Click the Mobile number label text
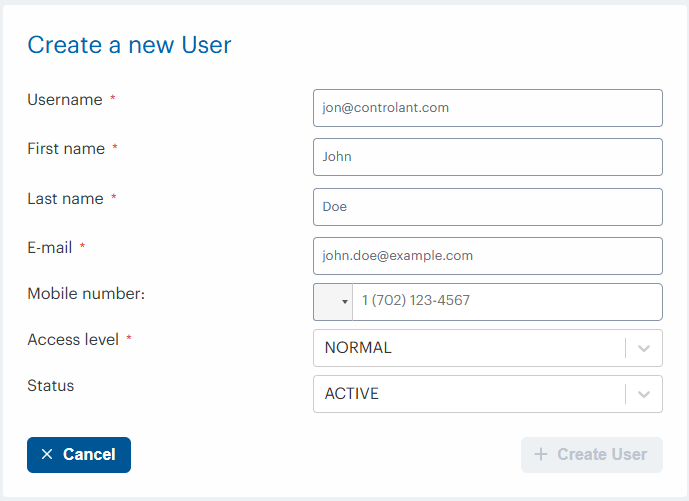 87,294
